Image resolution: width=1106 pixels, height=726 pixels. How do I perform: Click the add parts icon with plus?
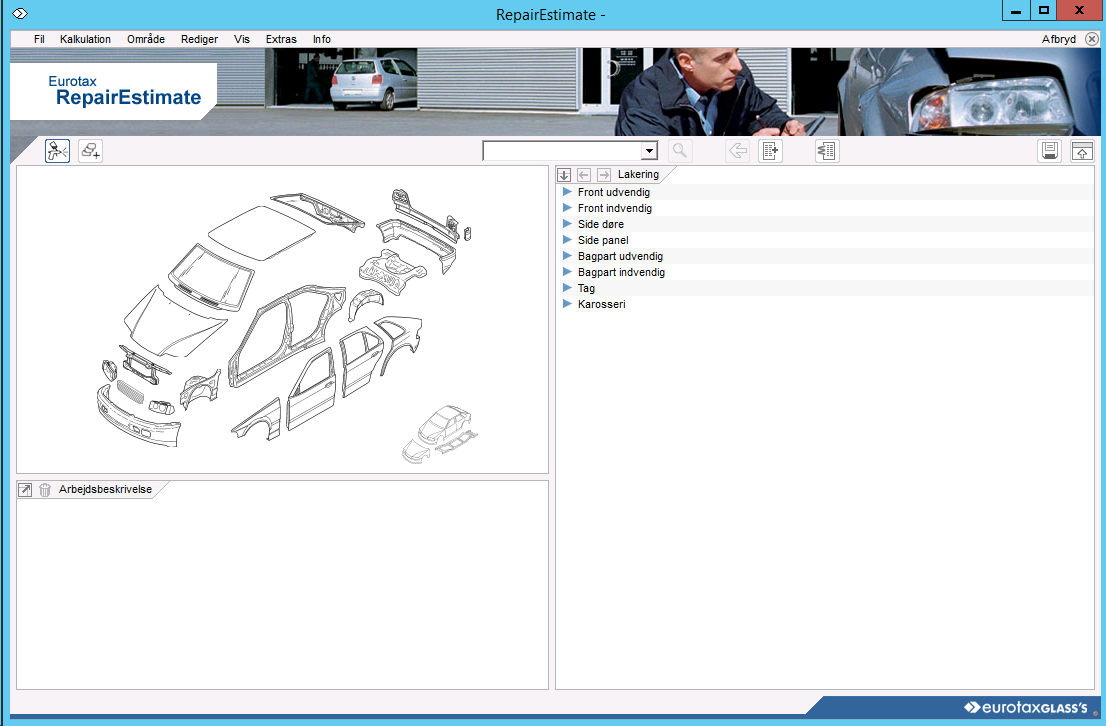click(x=90, y=150)
